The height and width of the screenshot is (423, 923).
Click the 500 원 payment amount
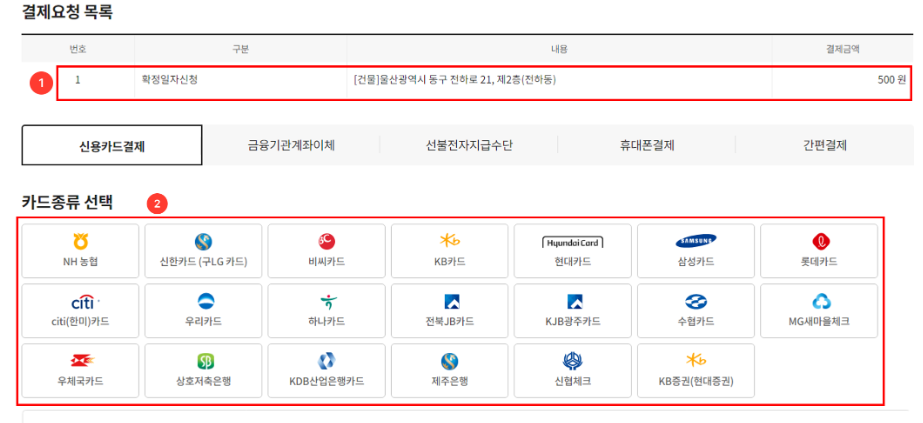coord(891,80)
